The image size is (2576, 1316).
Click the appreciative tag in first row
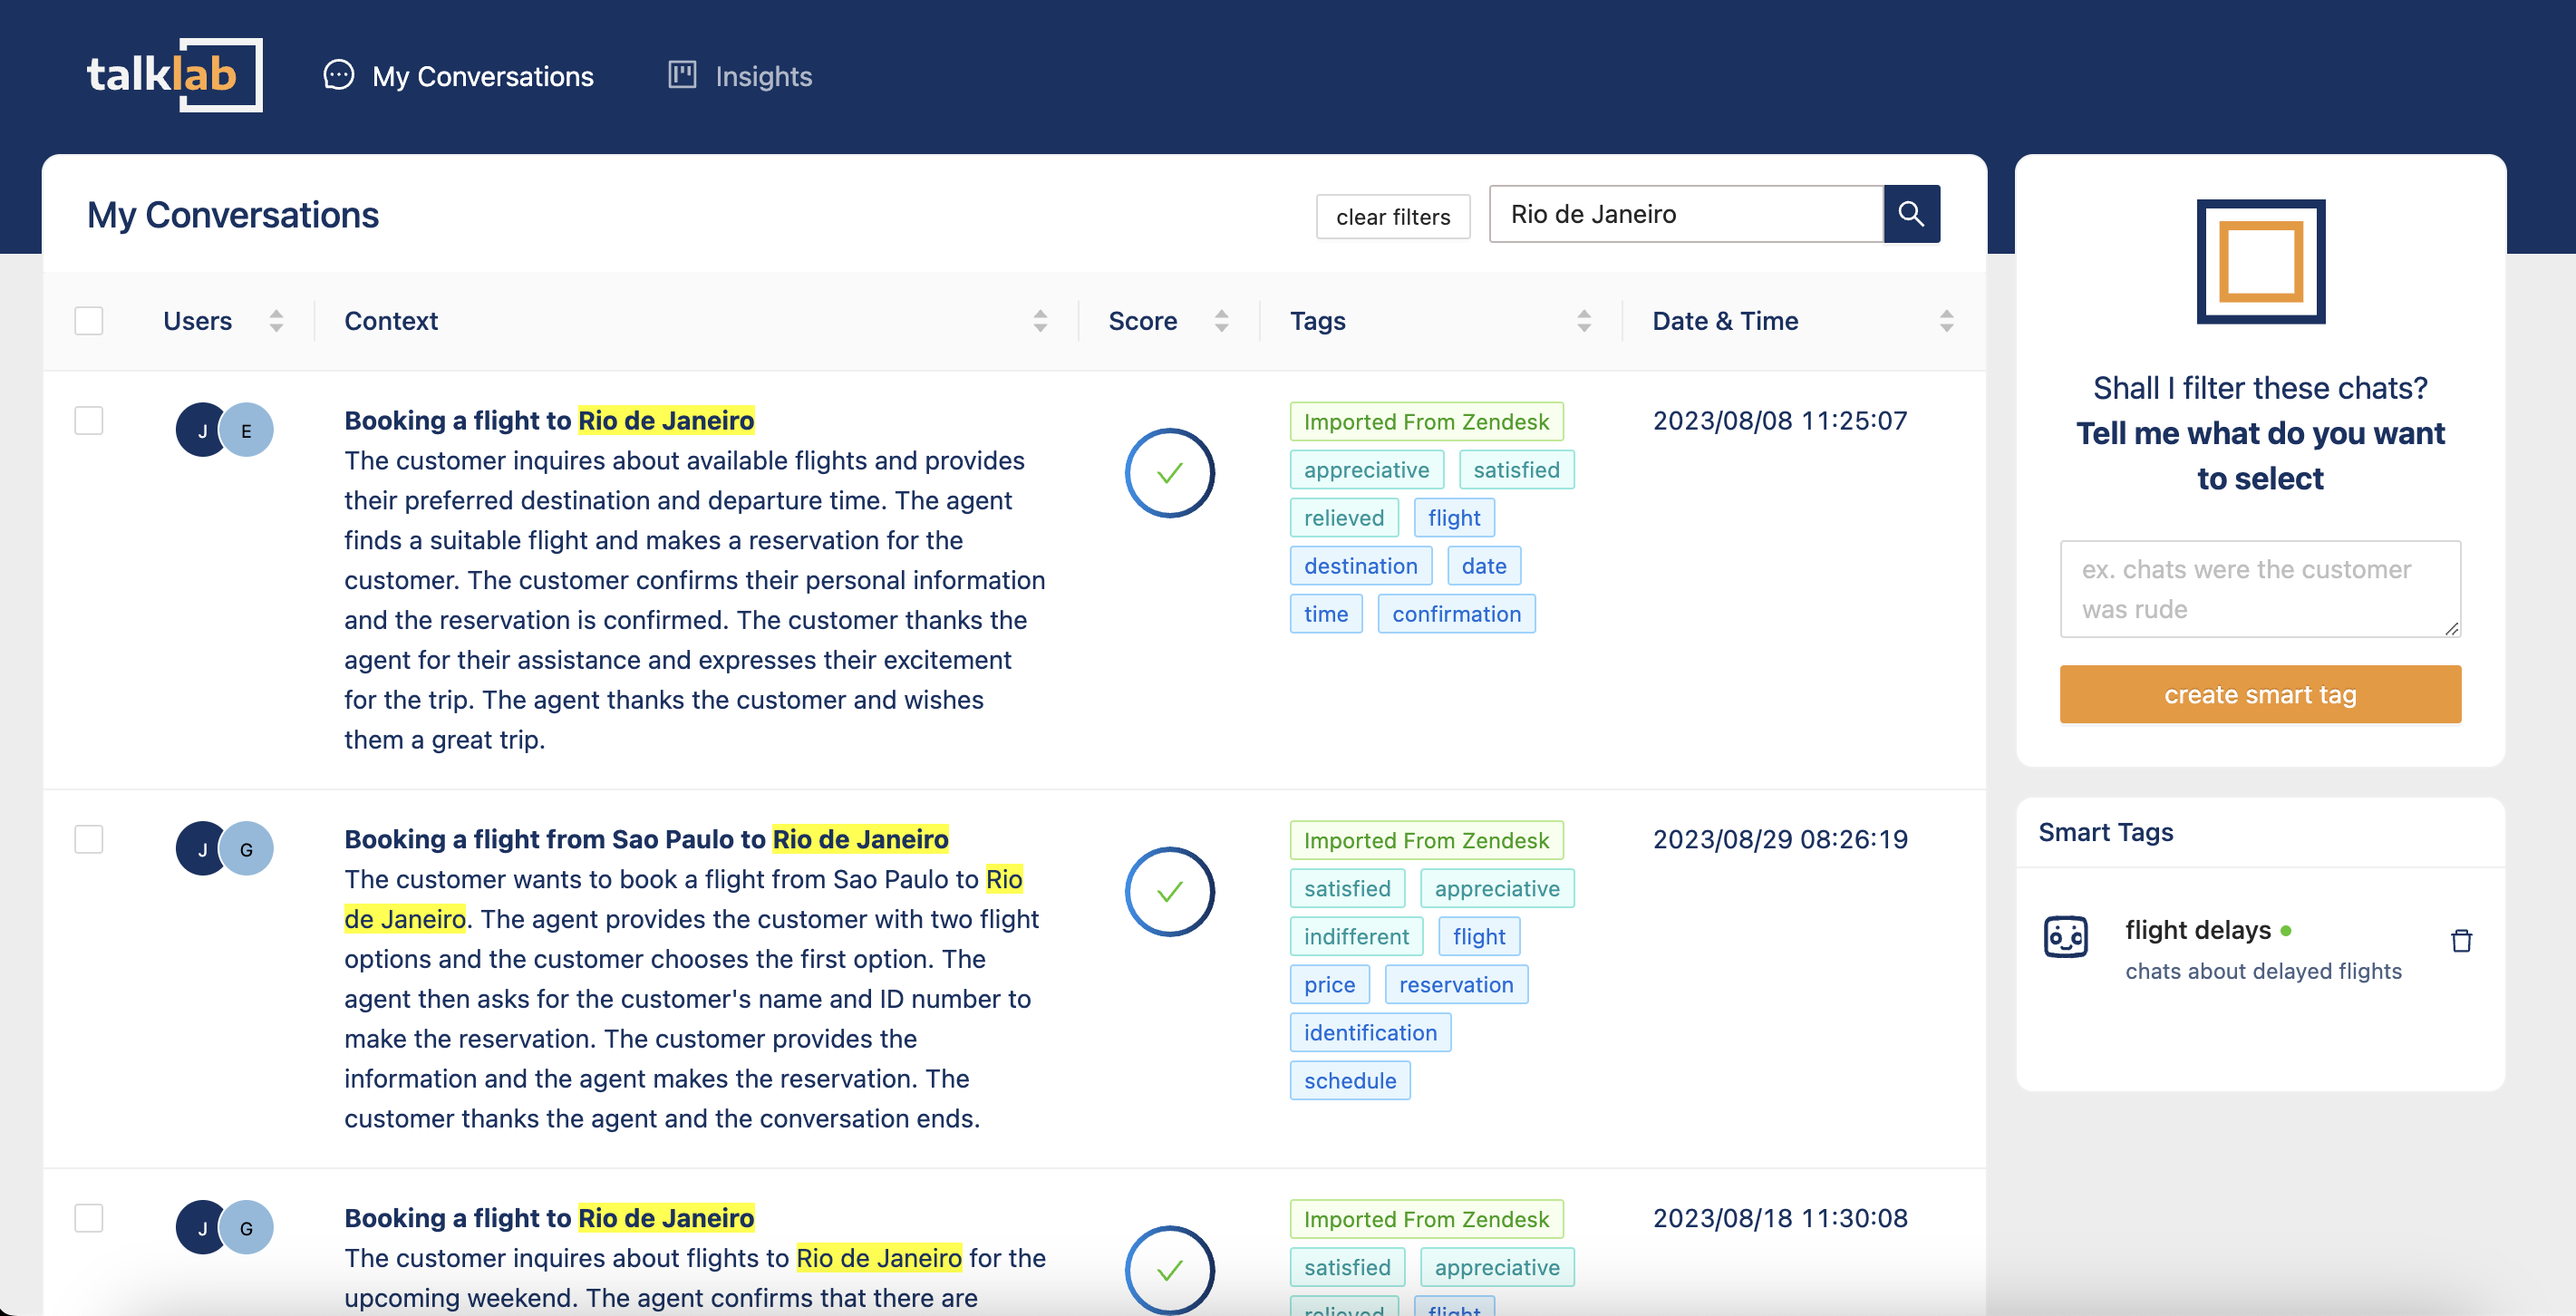(x=1366, y=470)
